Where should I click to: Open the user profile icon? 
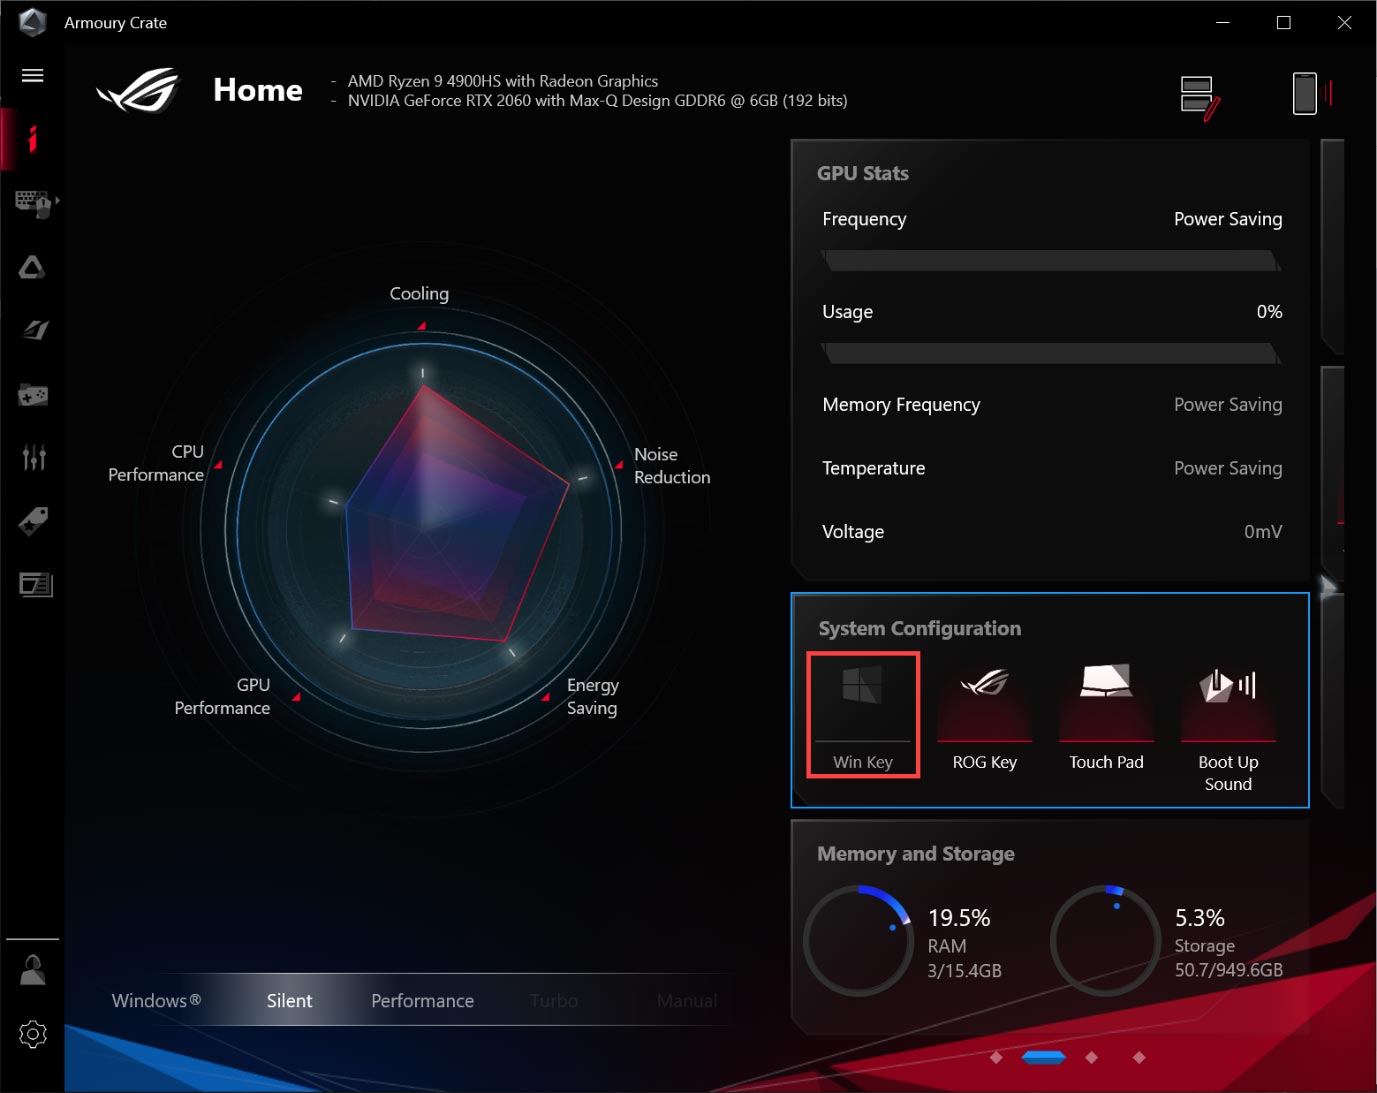coord(33,969)
